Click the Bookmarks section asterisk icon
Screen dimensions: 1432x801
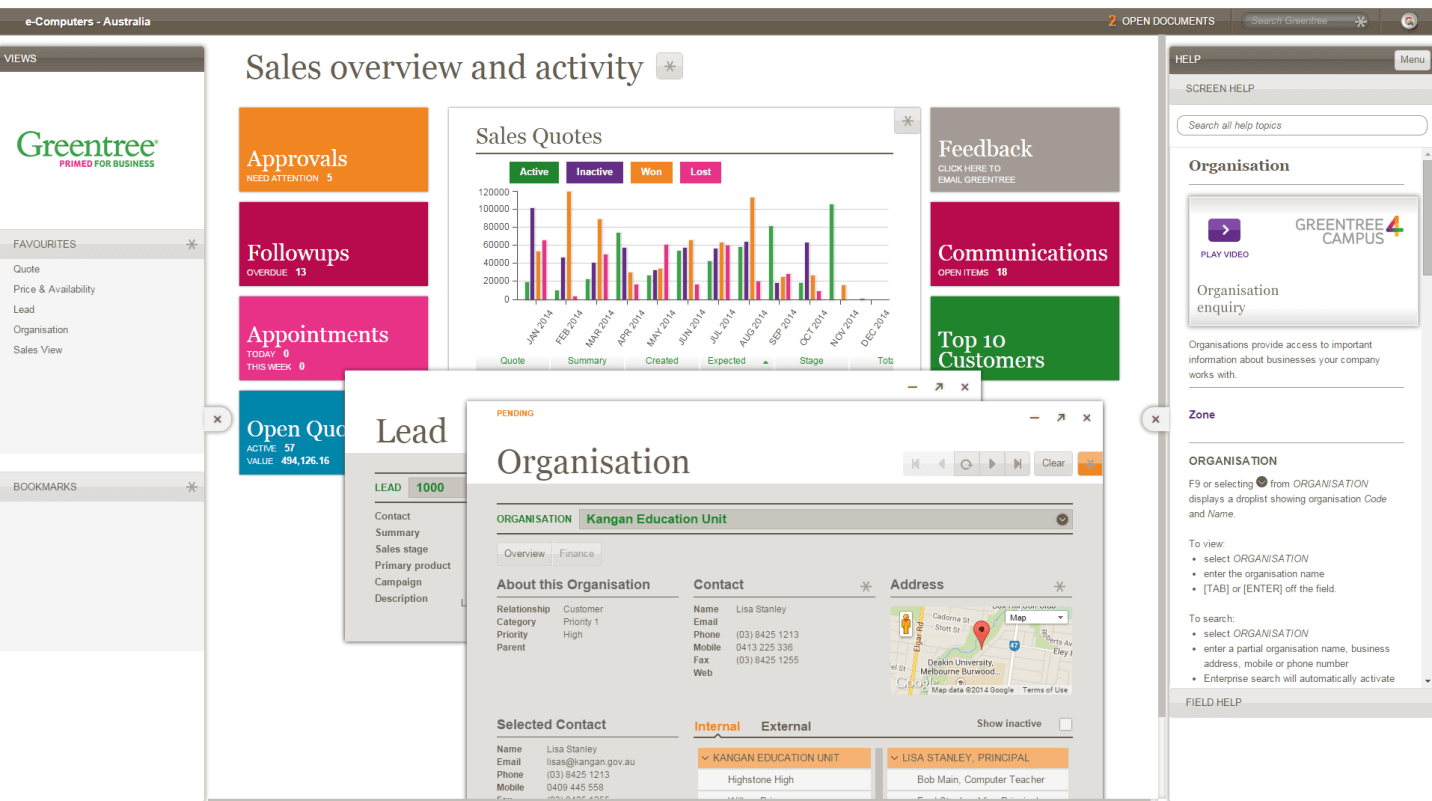(x=192, y=487)
